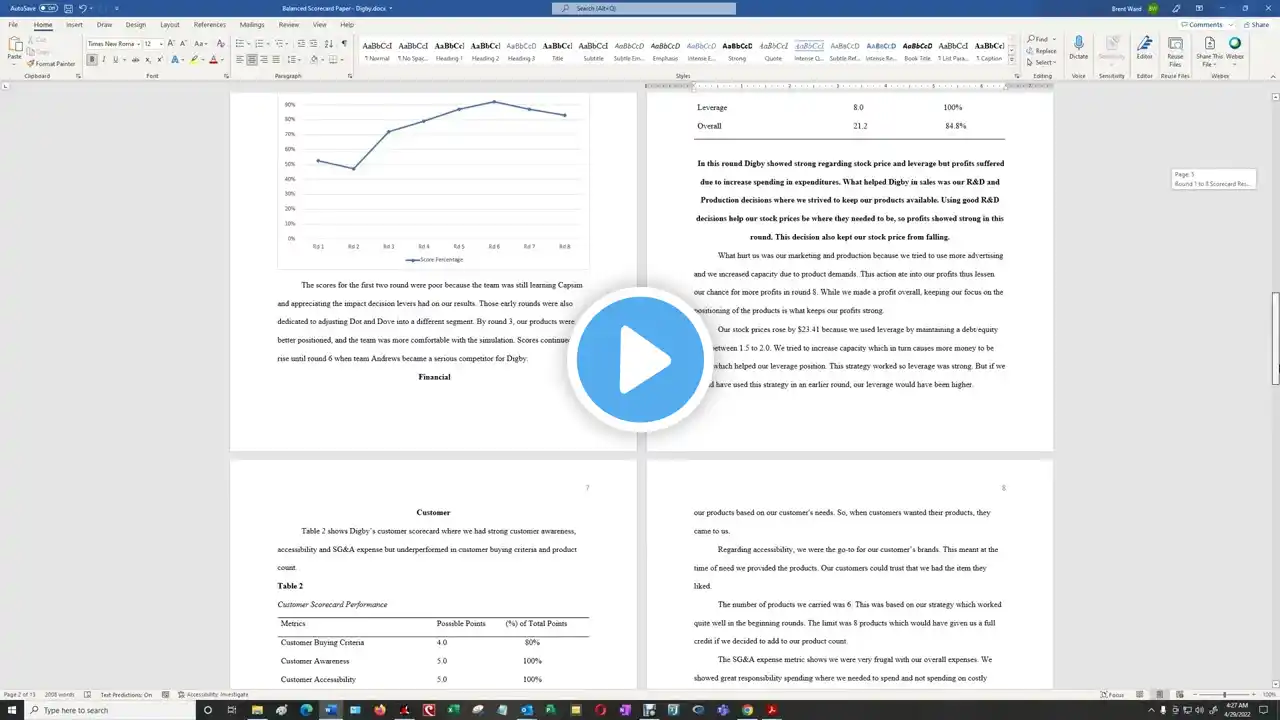Save the document with the Save icon
Image resolution: width=1280 pixels, height=720 pixels.
pos(68,8)
